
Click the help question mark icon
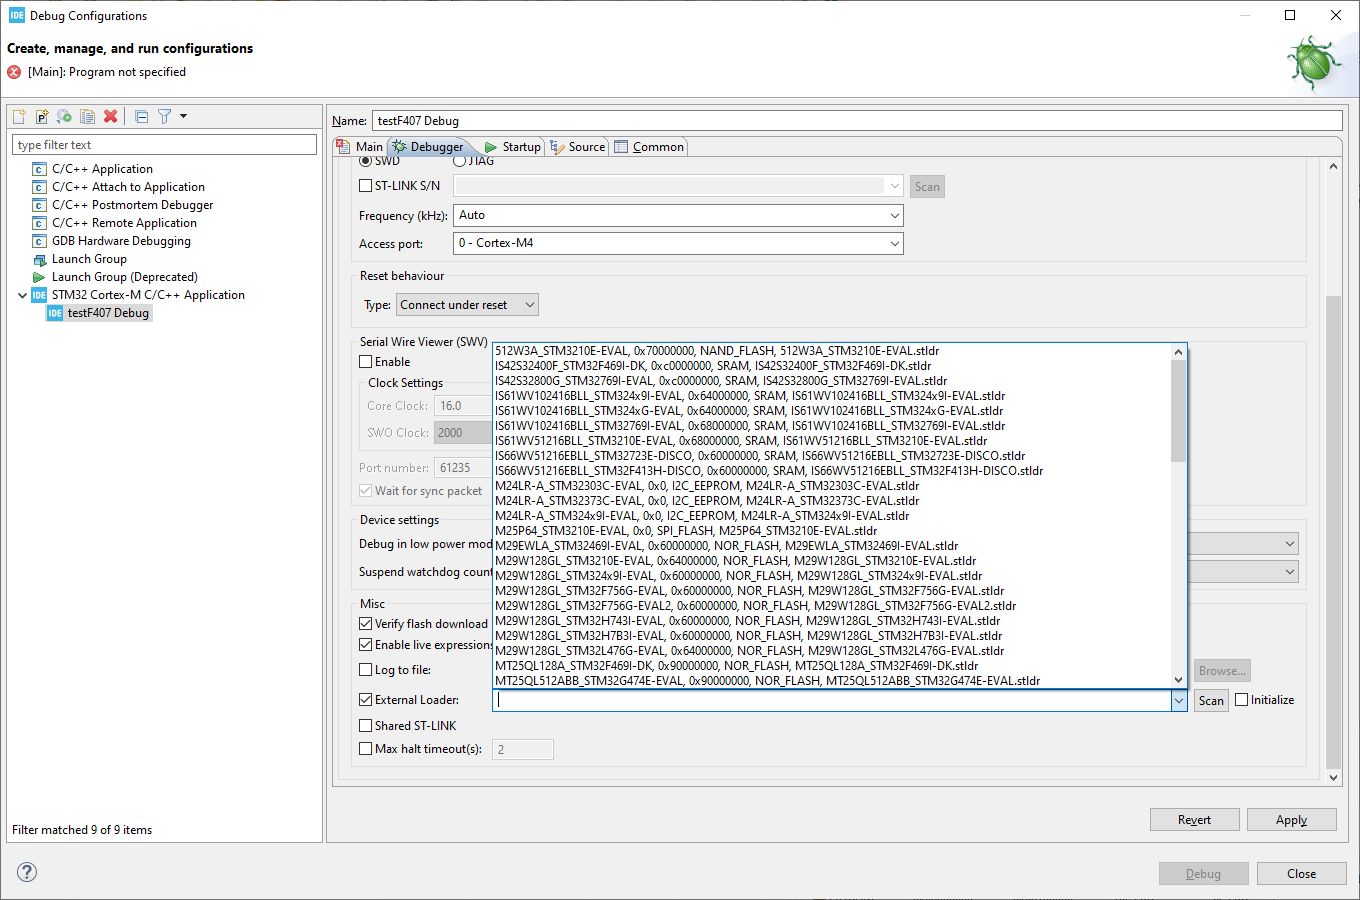(x=27, y=872)
